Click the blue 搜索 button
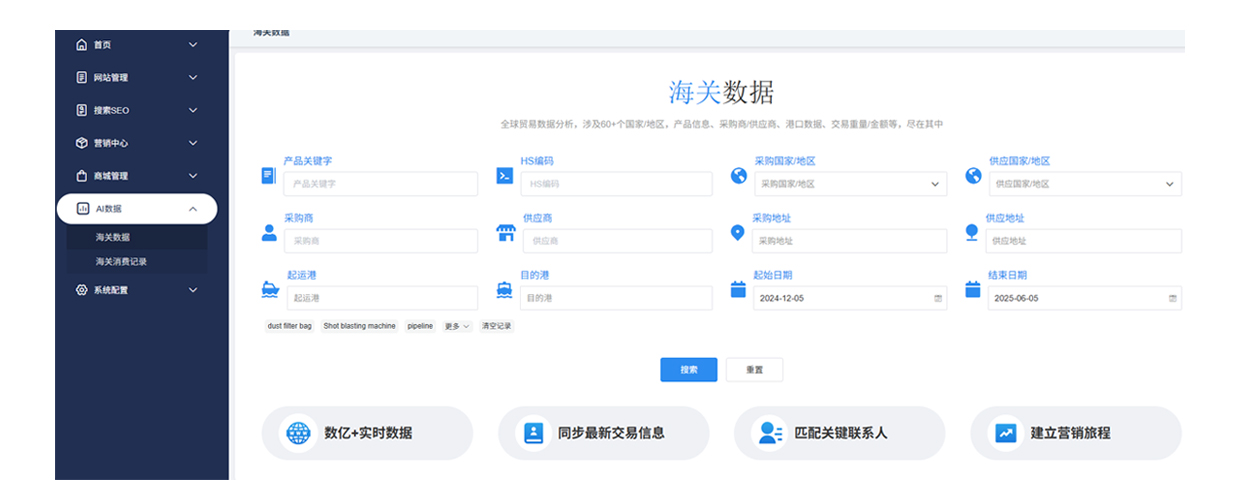1240x480 pixels. pyautogui.click(x=689, y=369)
